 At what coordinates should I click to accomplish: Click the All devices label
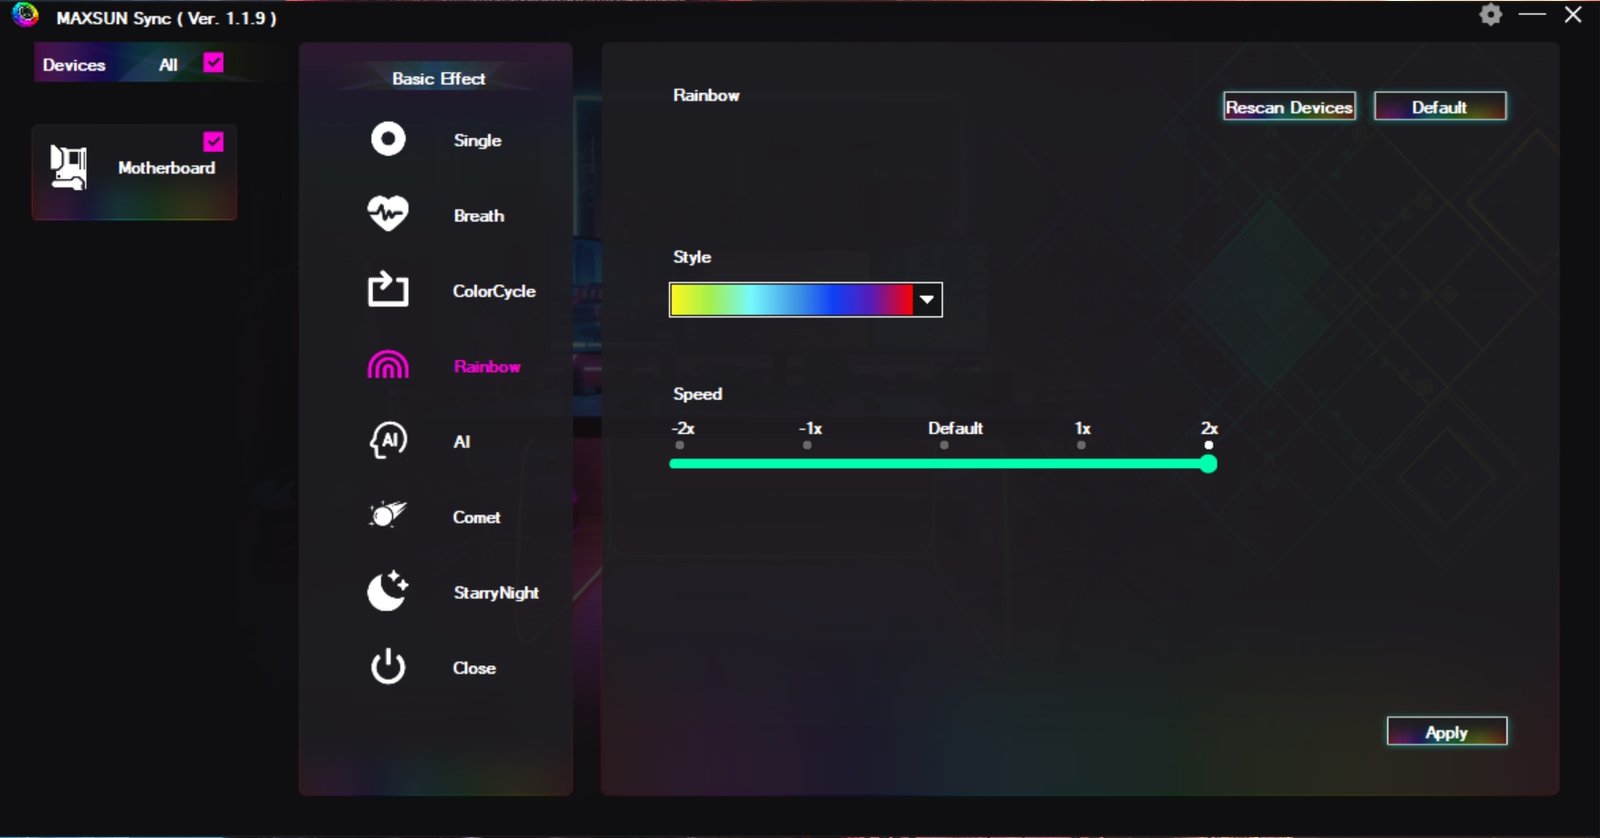click(168, 64)
